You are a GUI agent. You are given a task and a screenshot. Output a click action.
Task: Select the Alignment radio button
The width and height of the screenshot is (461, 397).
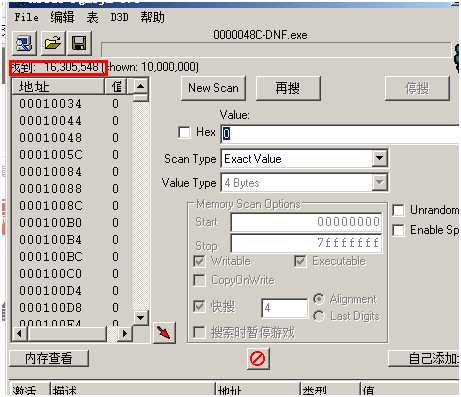pos(319,299)
